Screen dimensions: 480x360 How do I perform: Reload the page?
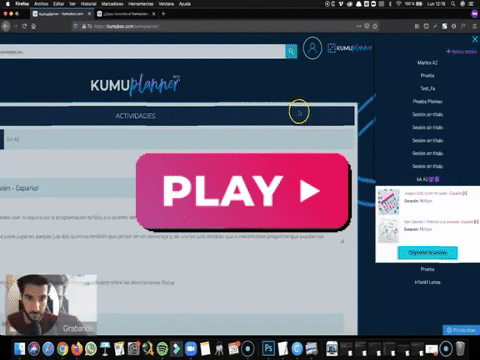(x=24, y=26)
